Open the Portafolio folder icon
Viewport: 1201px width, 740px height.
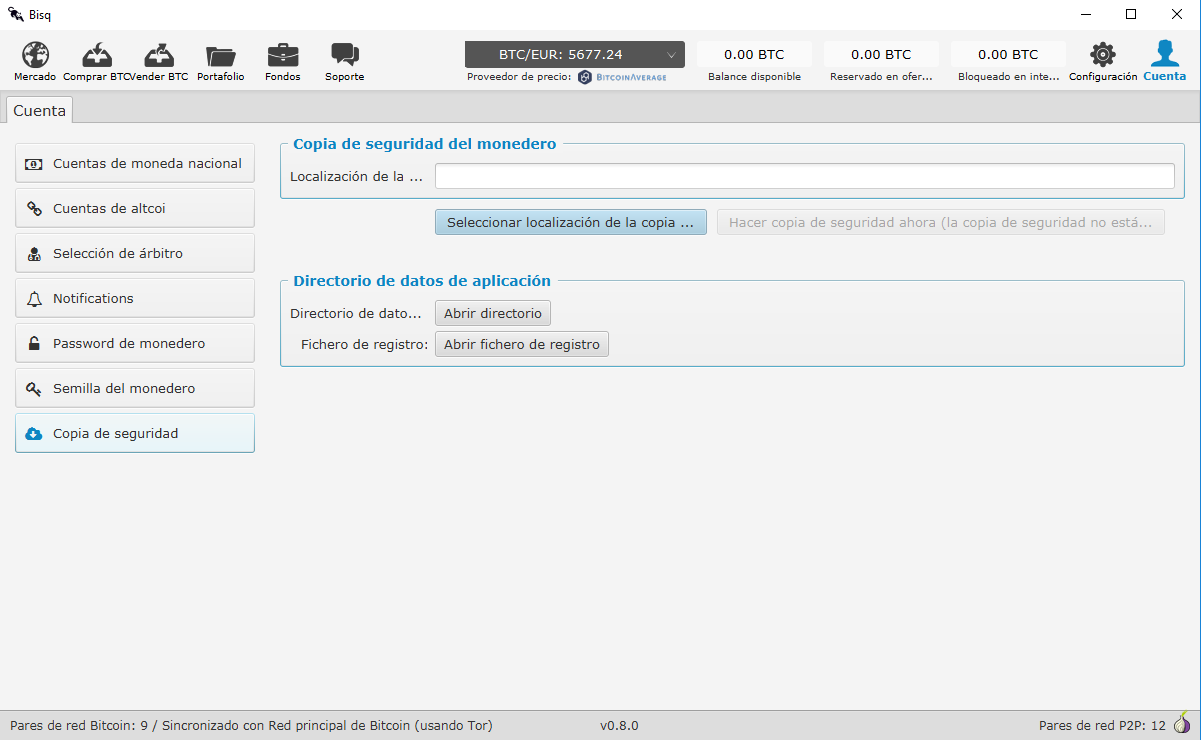tap(220, 56)
